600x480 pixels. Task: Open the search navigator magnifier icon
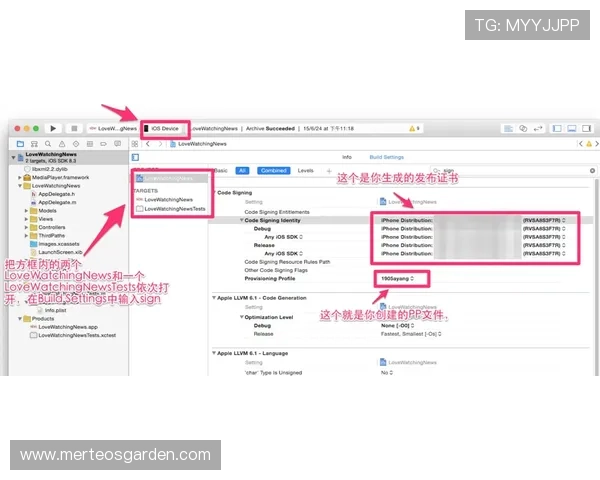(x=48, y=144)
